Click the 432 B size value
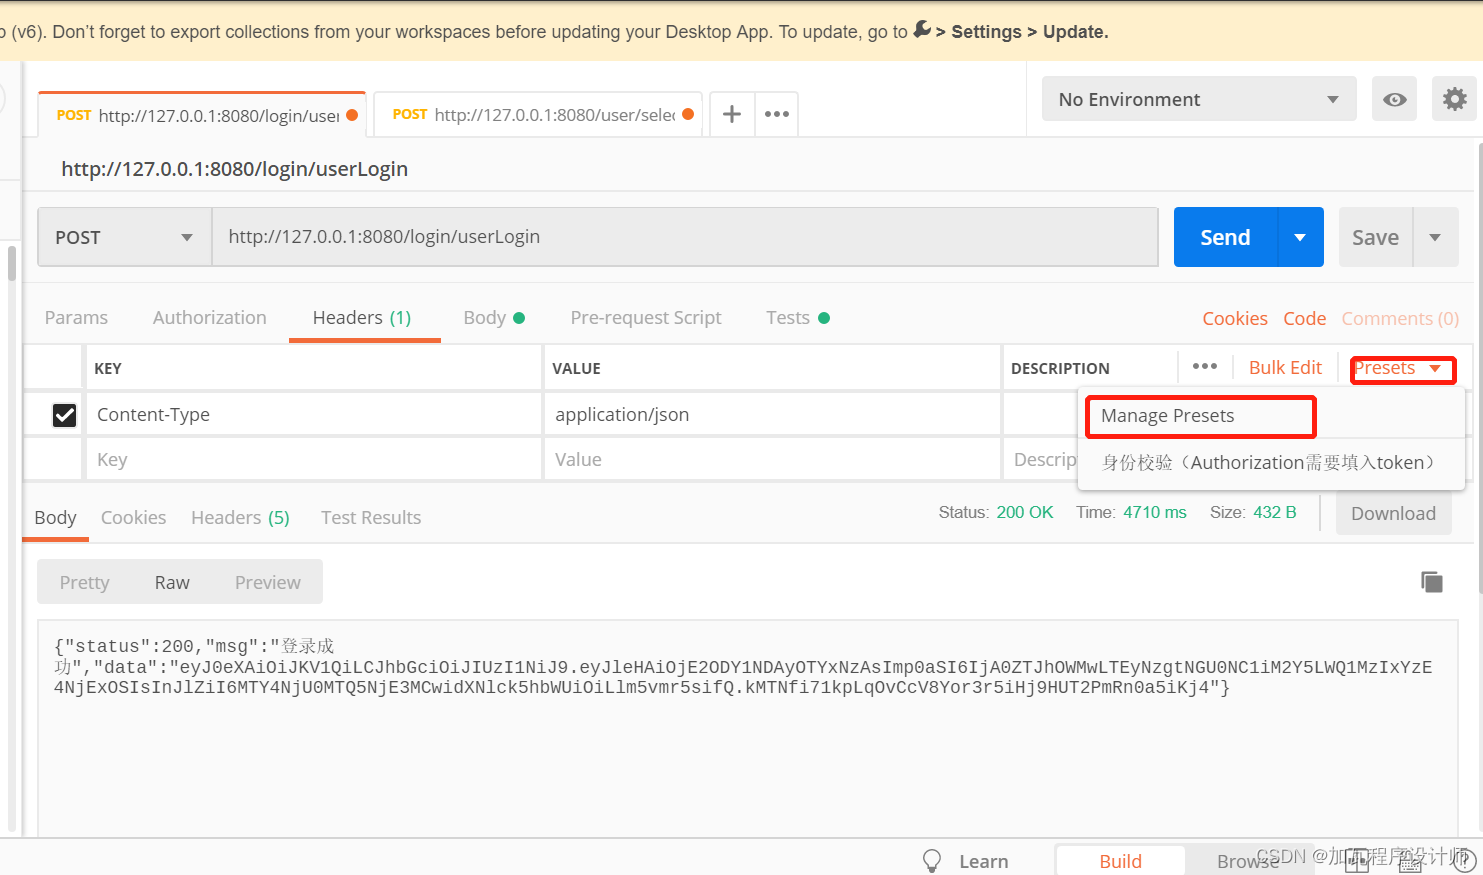1483x875 pixels. point(1275,512)
